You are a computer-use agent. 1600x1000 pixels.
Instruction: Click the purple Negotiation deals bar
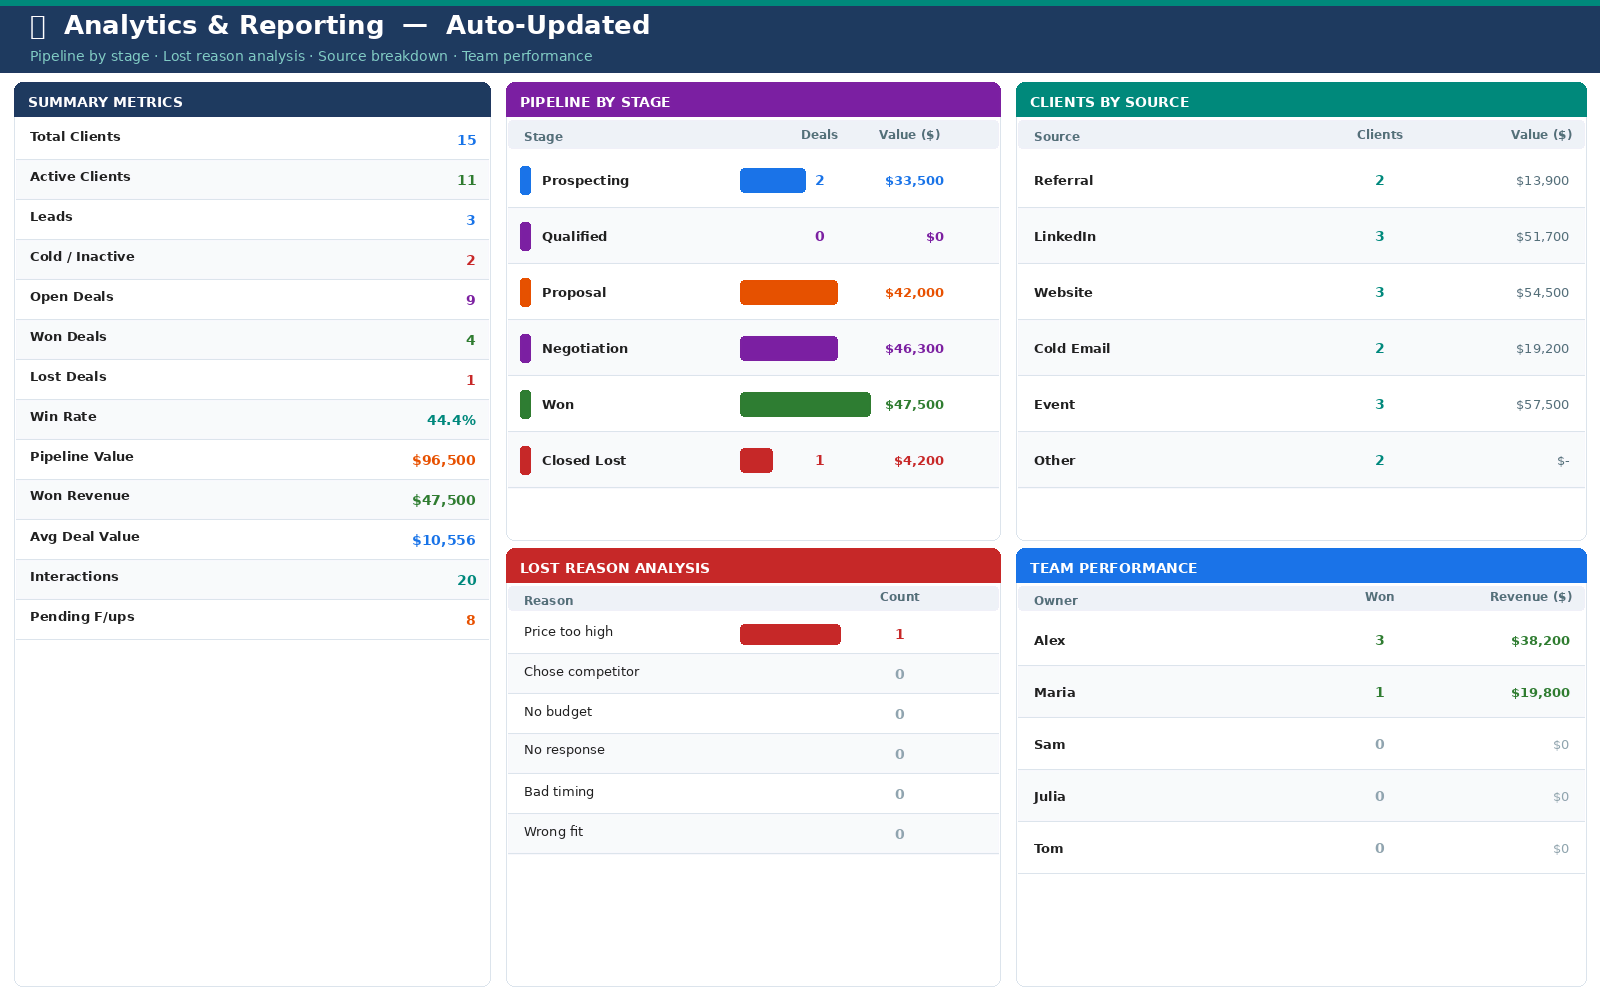(788, 349)
